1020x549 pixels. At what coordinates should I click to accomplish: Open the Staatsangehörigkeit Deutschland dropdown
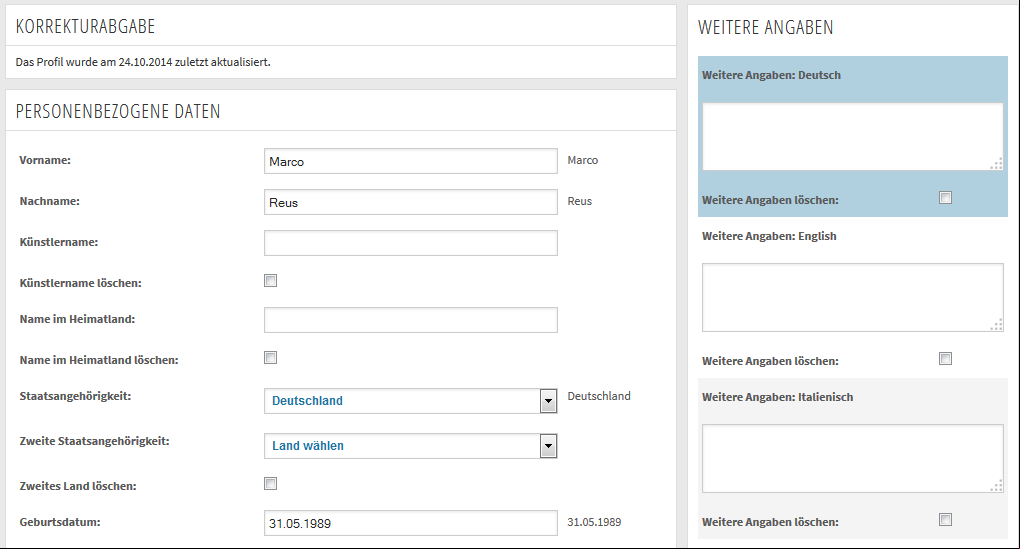tap(410, 401)
